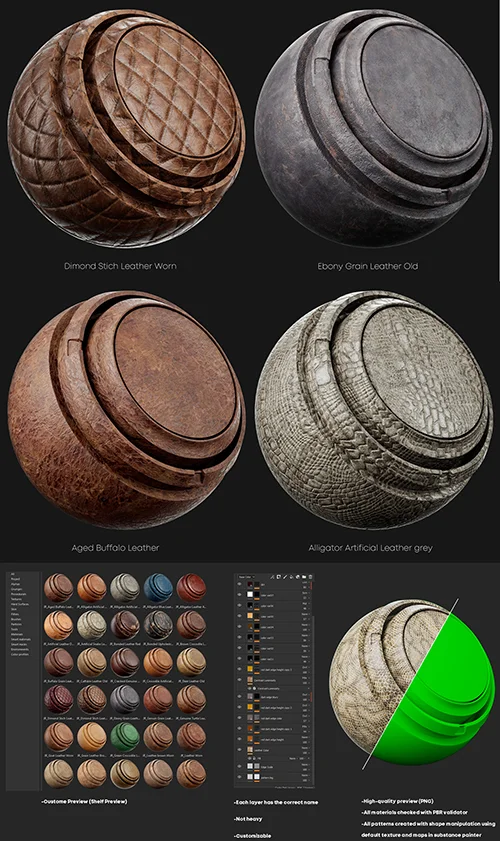Screen dimensions: 500x841
Task: Select the black Bonded Upholstery thumbnail
Action: pos(158,625)
